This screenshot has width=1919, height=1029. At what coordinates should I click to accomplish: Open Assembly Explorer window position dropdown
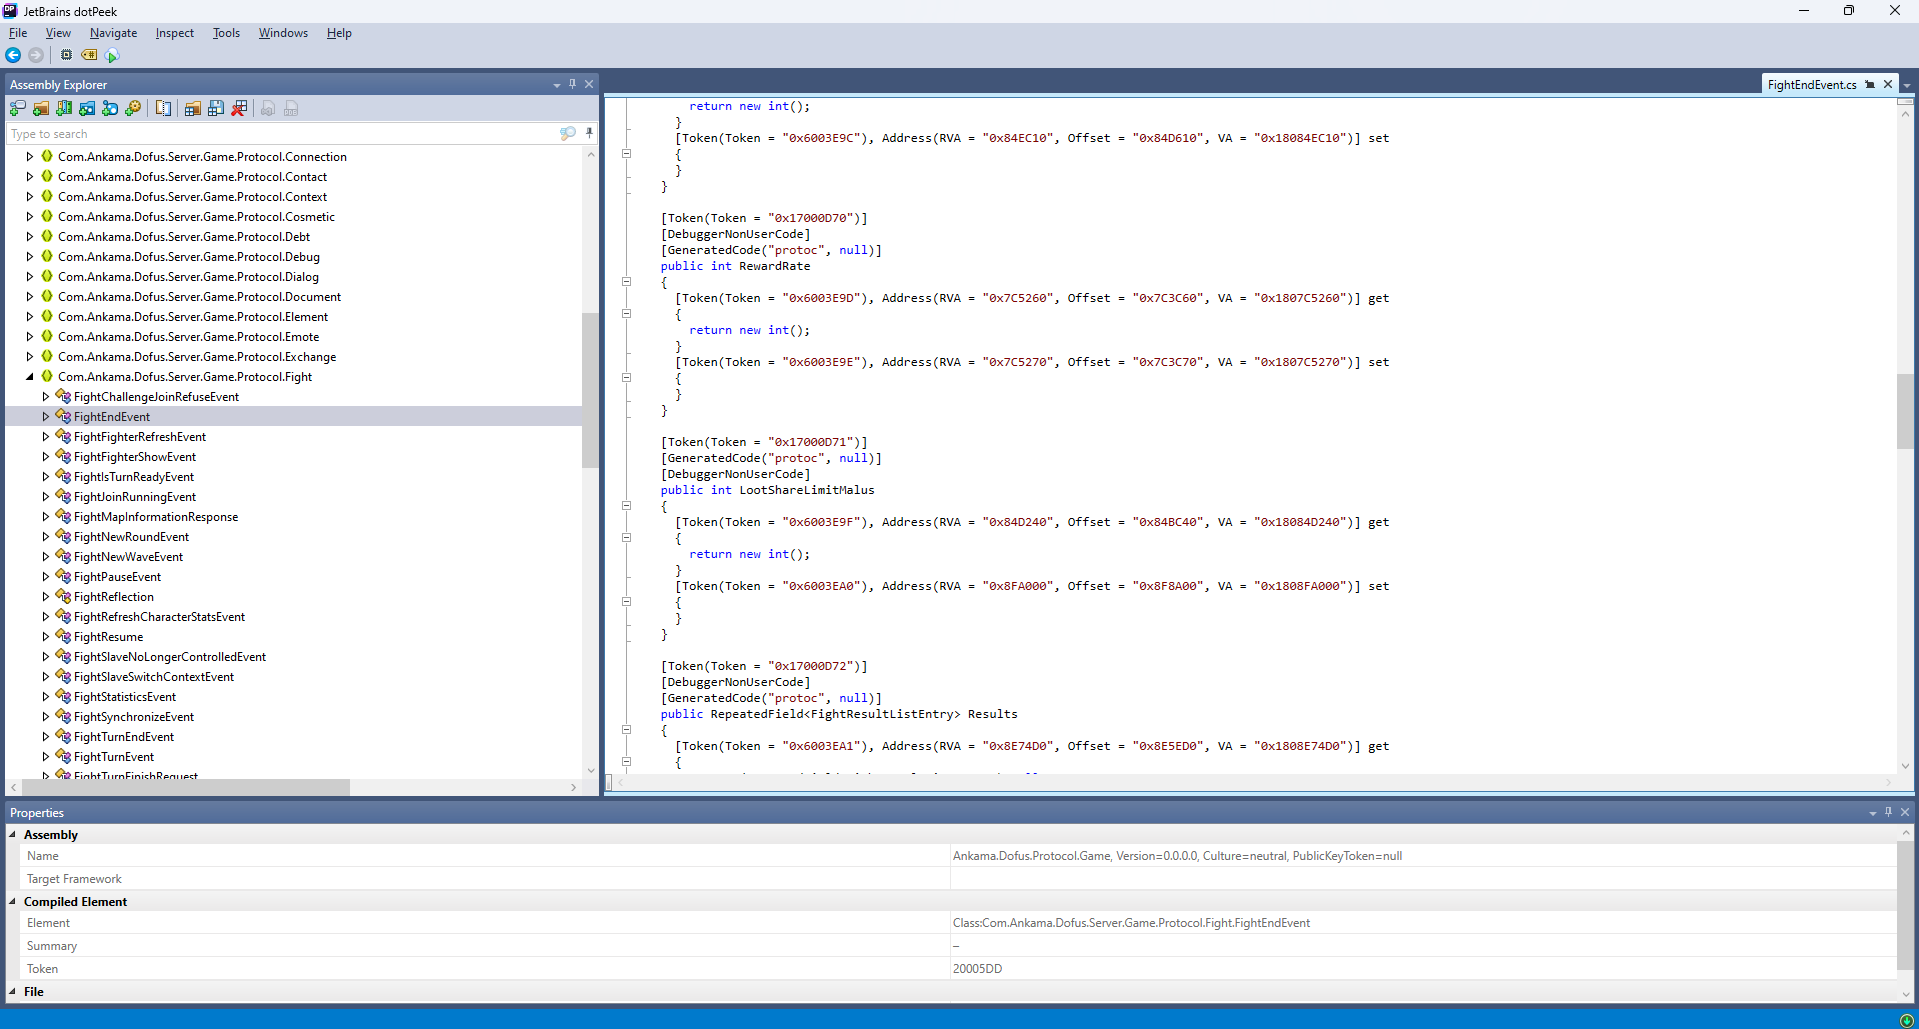point(556,85)
